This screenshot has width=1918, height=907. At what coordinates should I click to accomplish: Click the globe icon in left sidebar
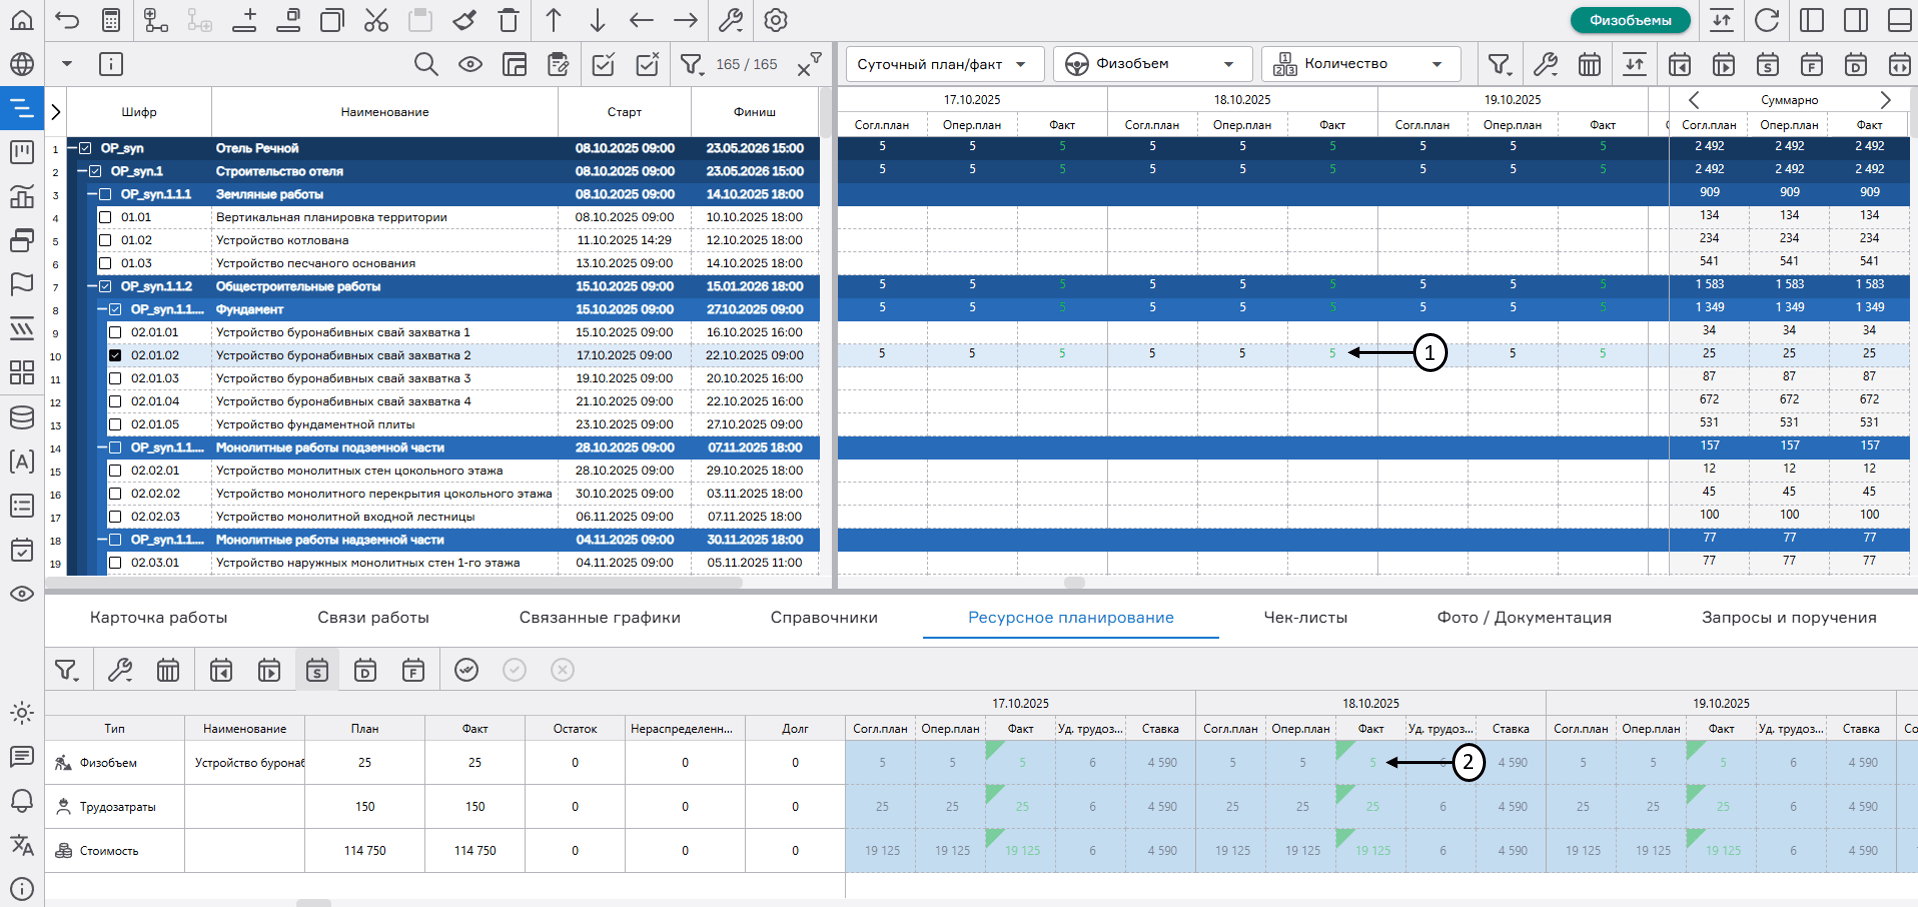(x=21, y=65)
